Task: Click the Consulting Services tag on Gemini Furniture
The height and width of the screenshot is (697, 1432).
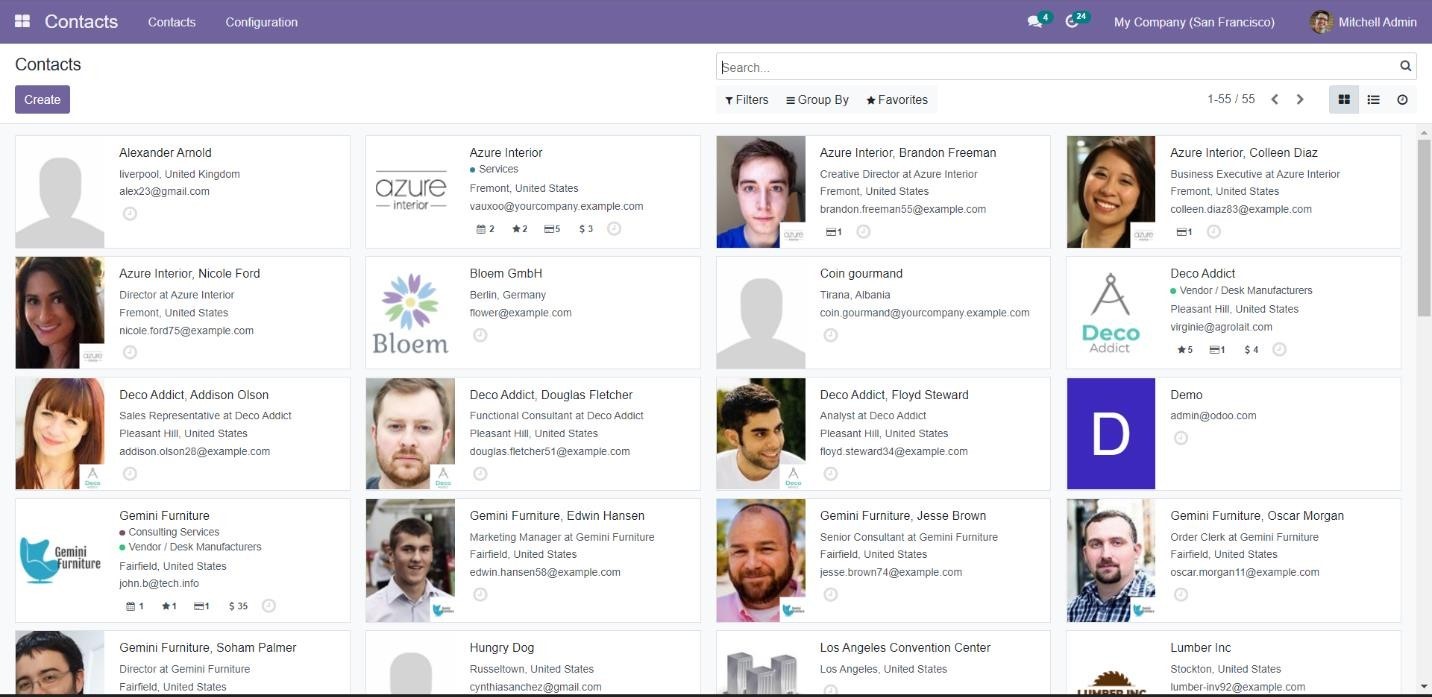Action: pyautogui.click(x=169, y=532)
